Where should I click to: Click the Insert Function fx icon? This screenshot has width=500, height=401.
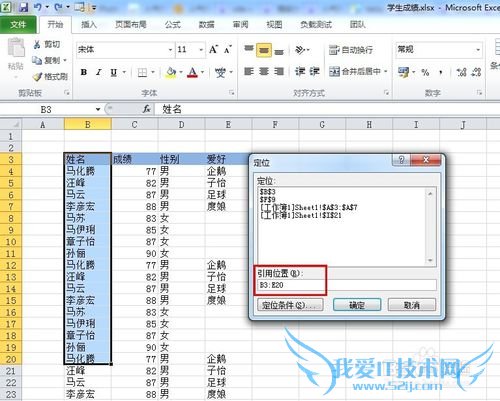tap(146, 109)
